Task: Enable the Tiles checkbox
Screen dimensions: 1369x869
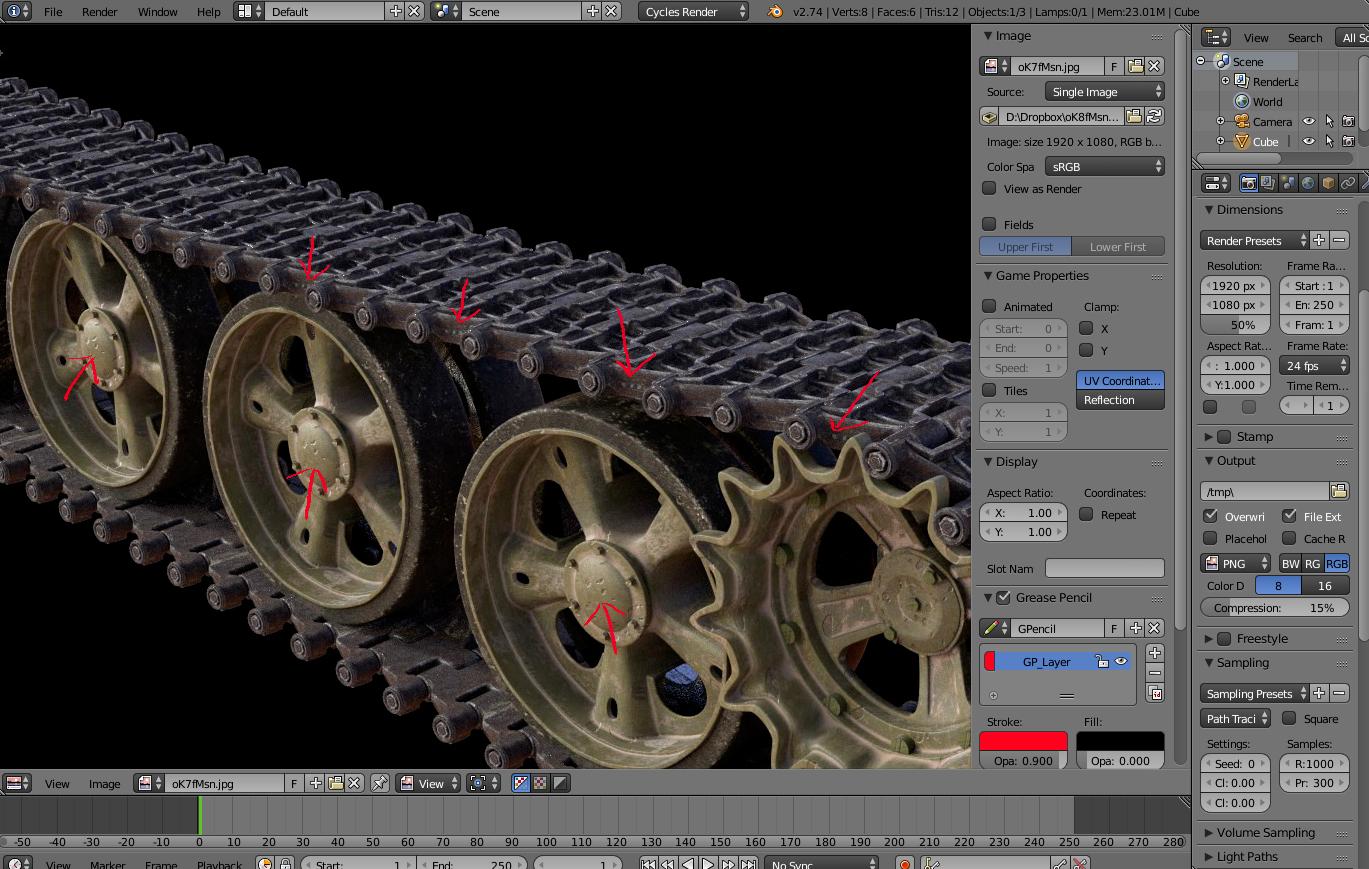Action: 989,390
